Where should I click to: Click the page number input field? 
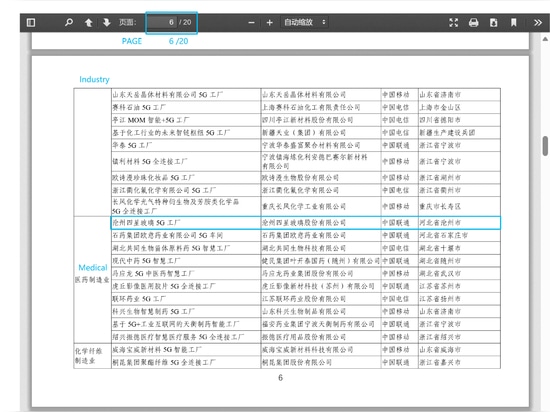tap(162, 22)
